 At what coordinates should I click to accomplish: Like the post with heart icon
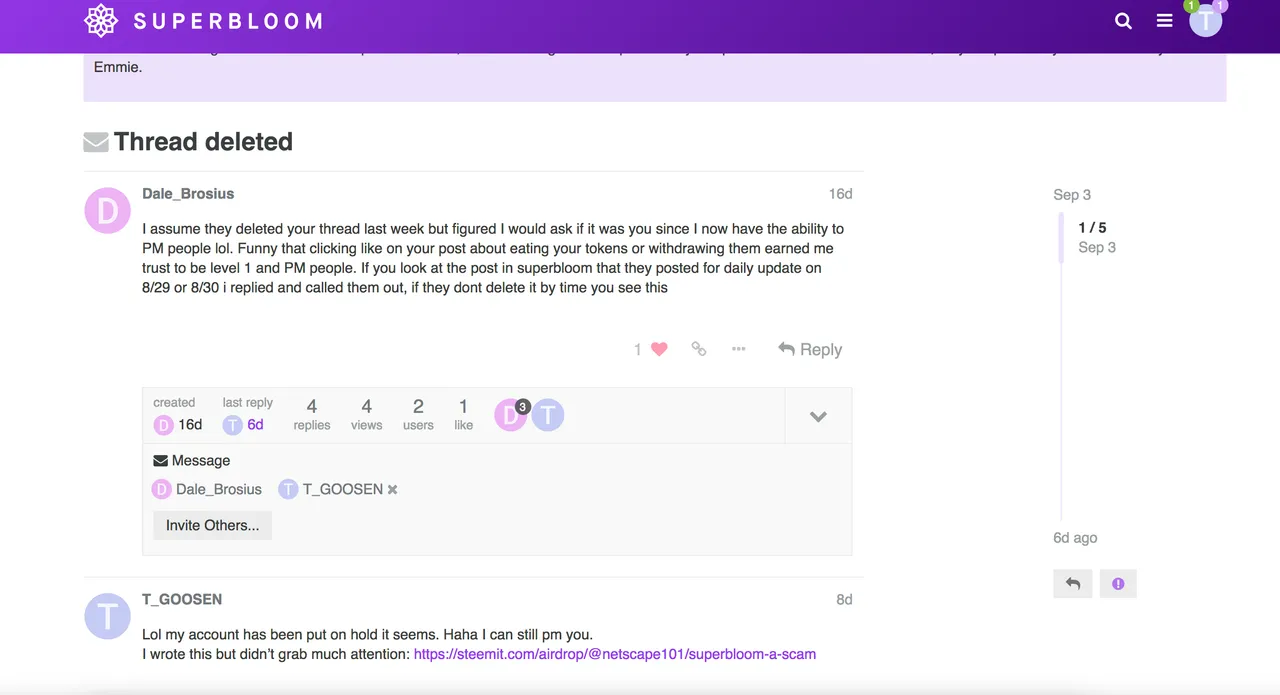pyautogui.click(x=659, y=349)
